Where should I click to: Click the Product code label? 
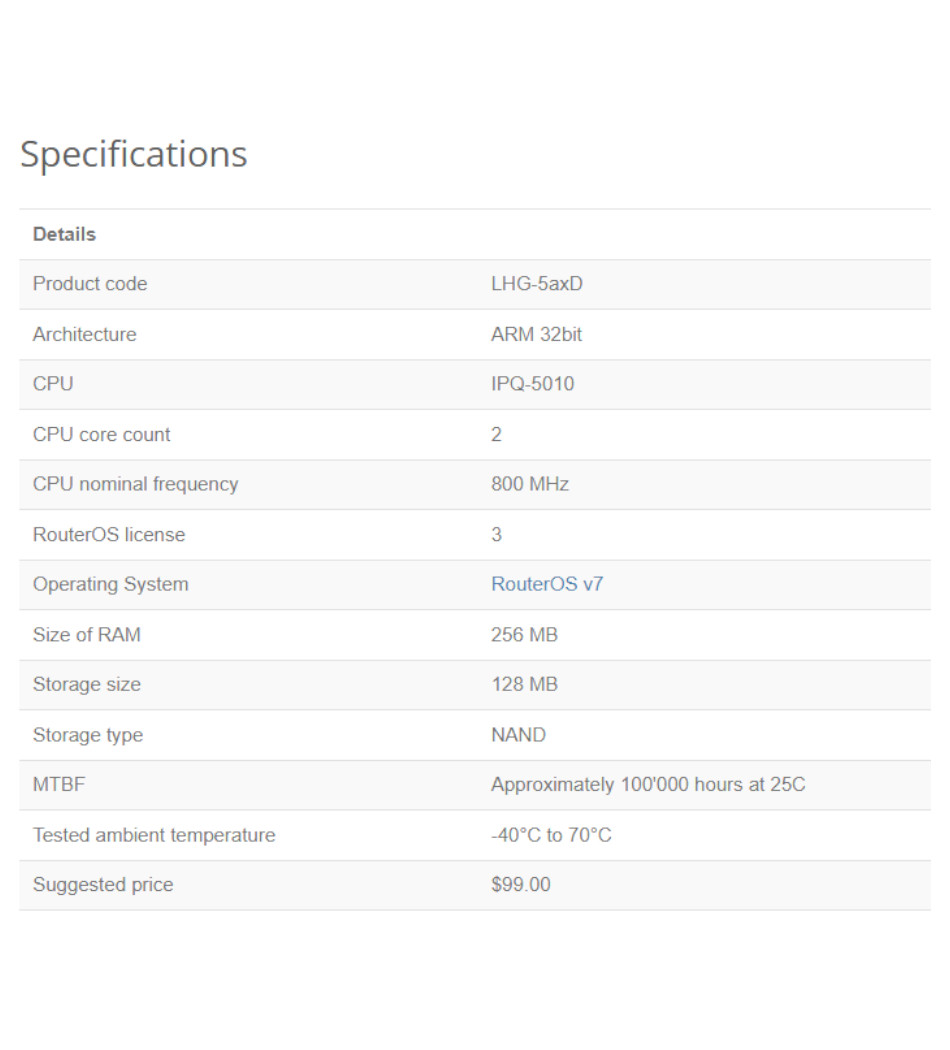(89, 284)
